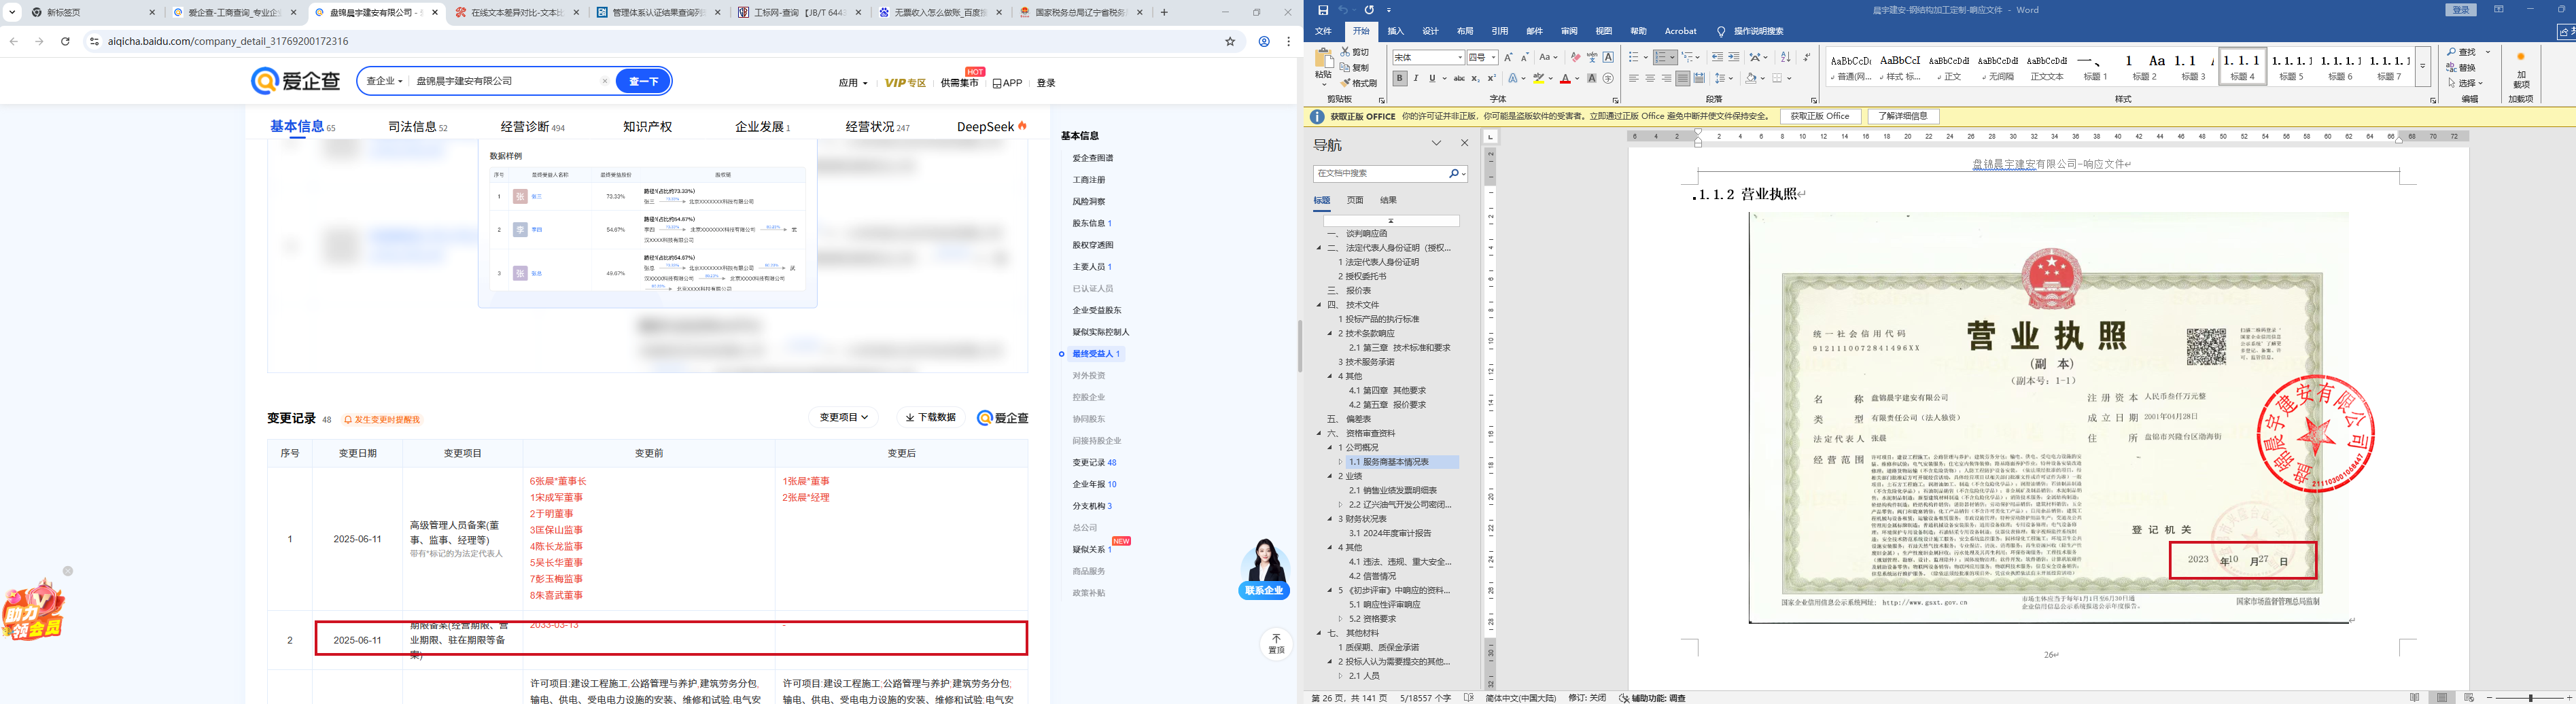
Task: Click the 下载数据 download button
Action: (930, 417)
